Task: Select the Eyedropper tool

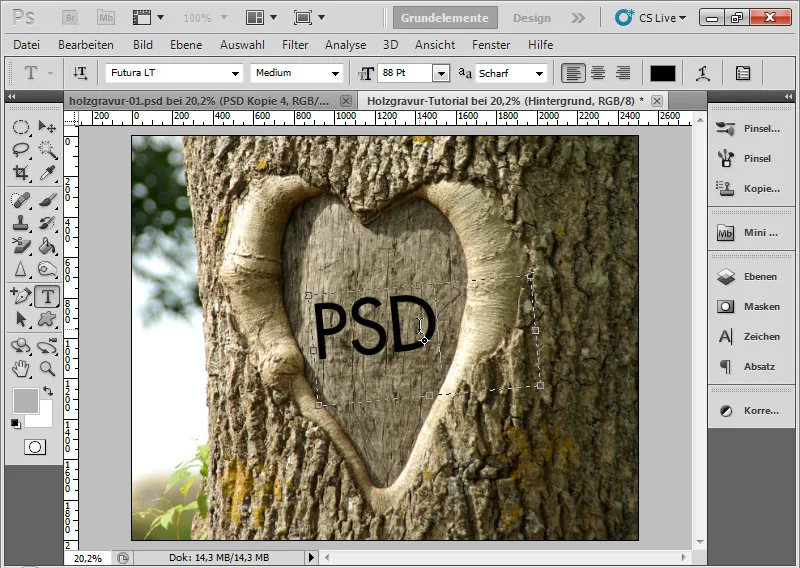Action: click(47, 173)
